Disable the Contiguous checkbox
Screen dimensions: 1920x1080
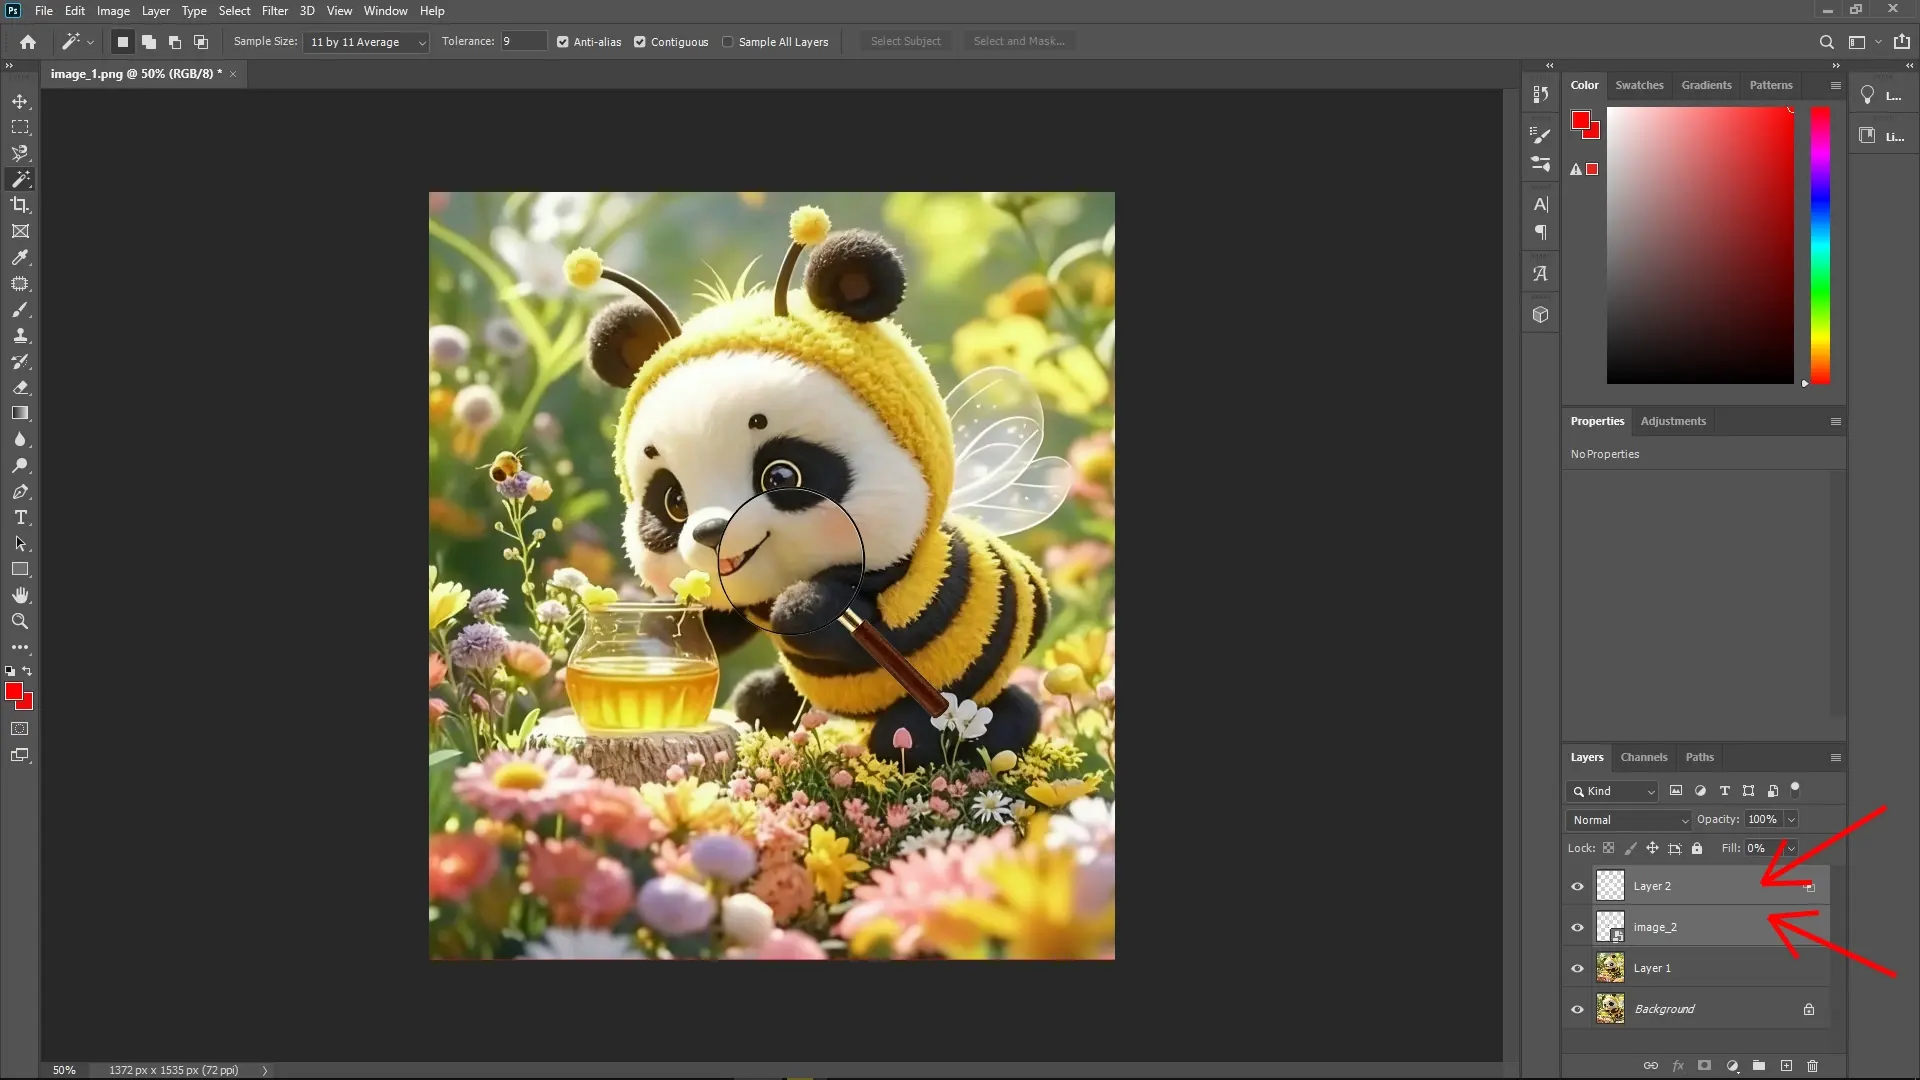pyautogui.click(x=640, y=41)
